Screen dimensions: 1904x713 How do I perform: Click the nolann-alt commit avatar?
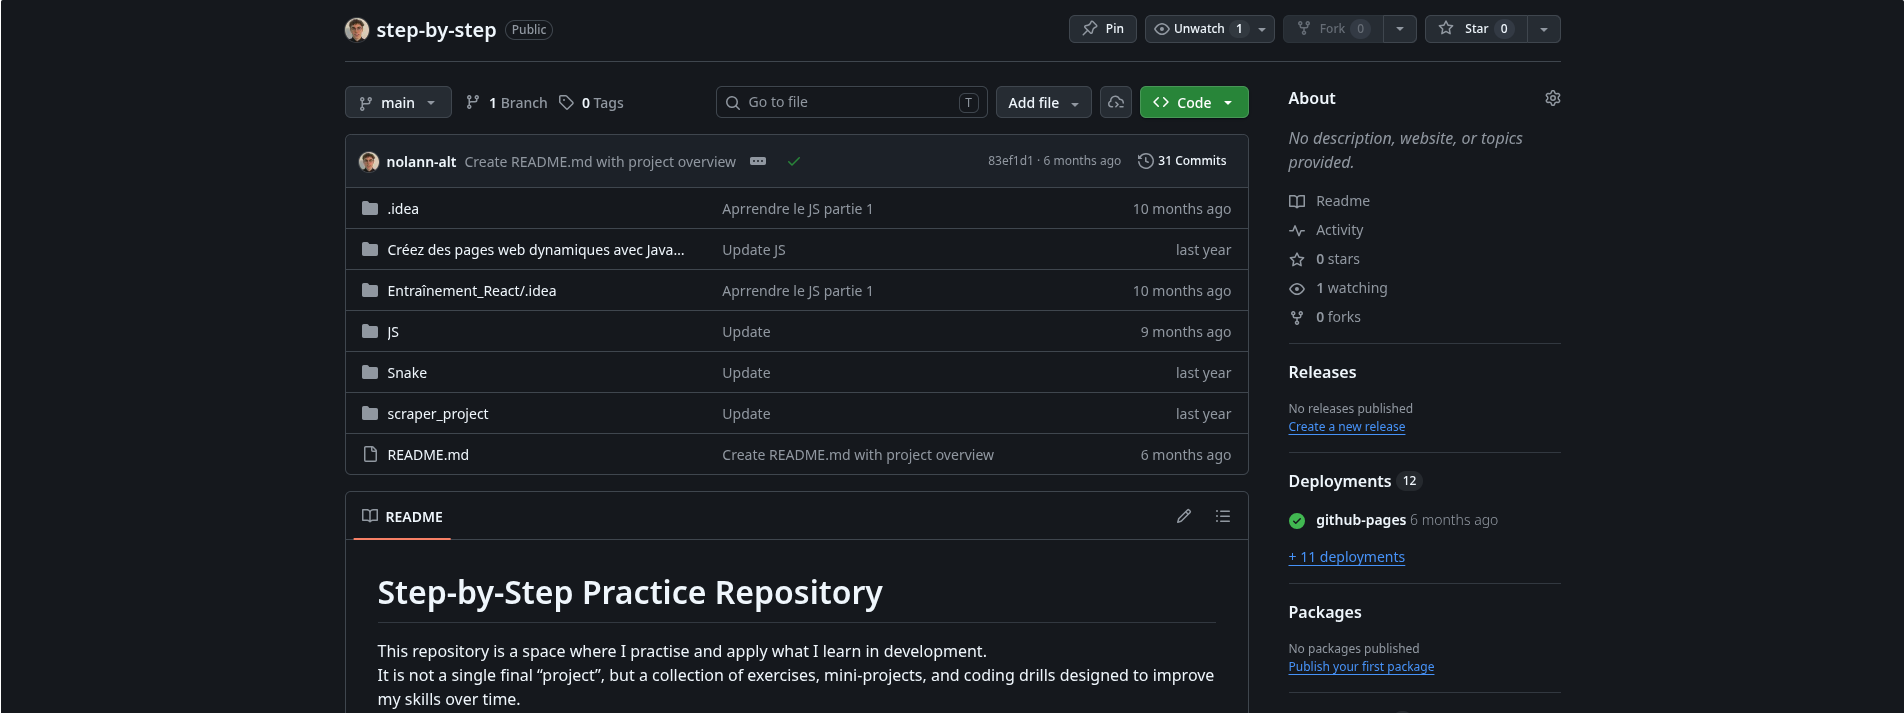369,161
